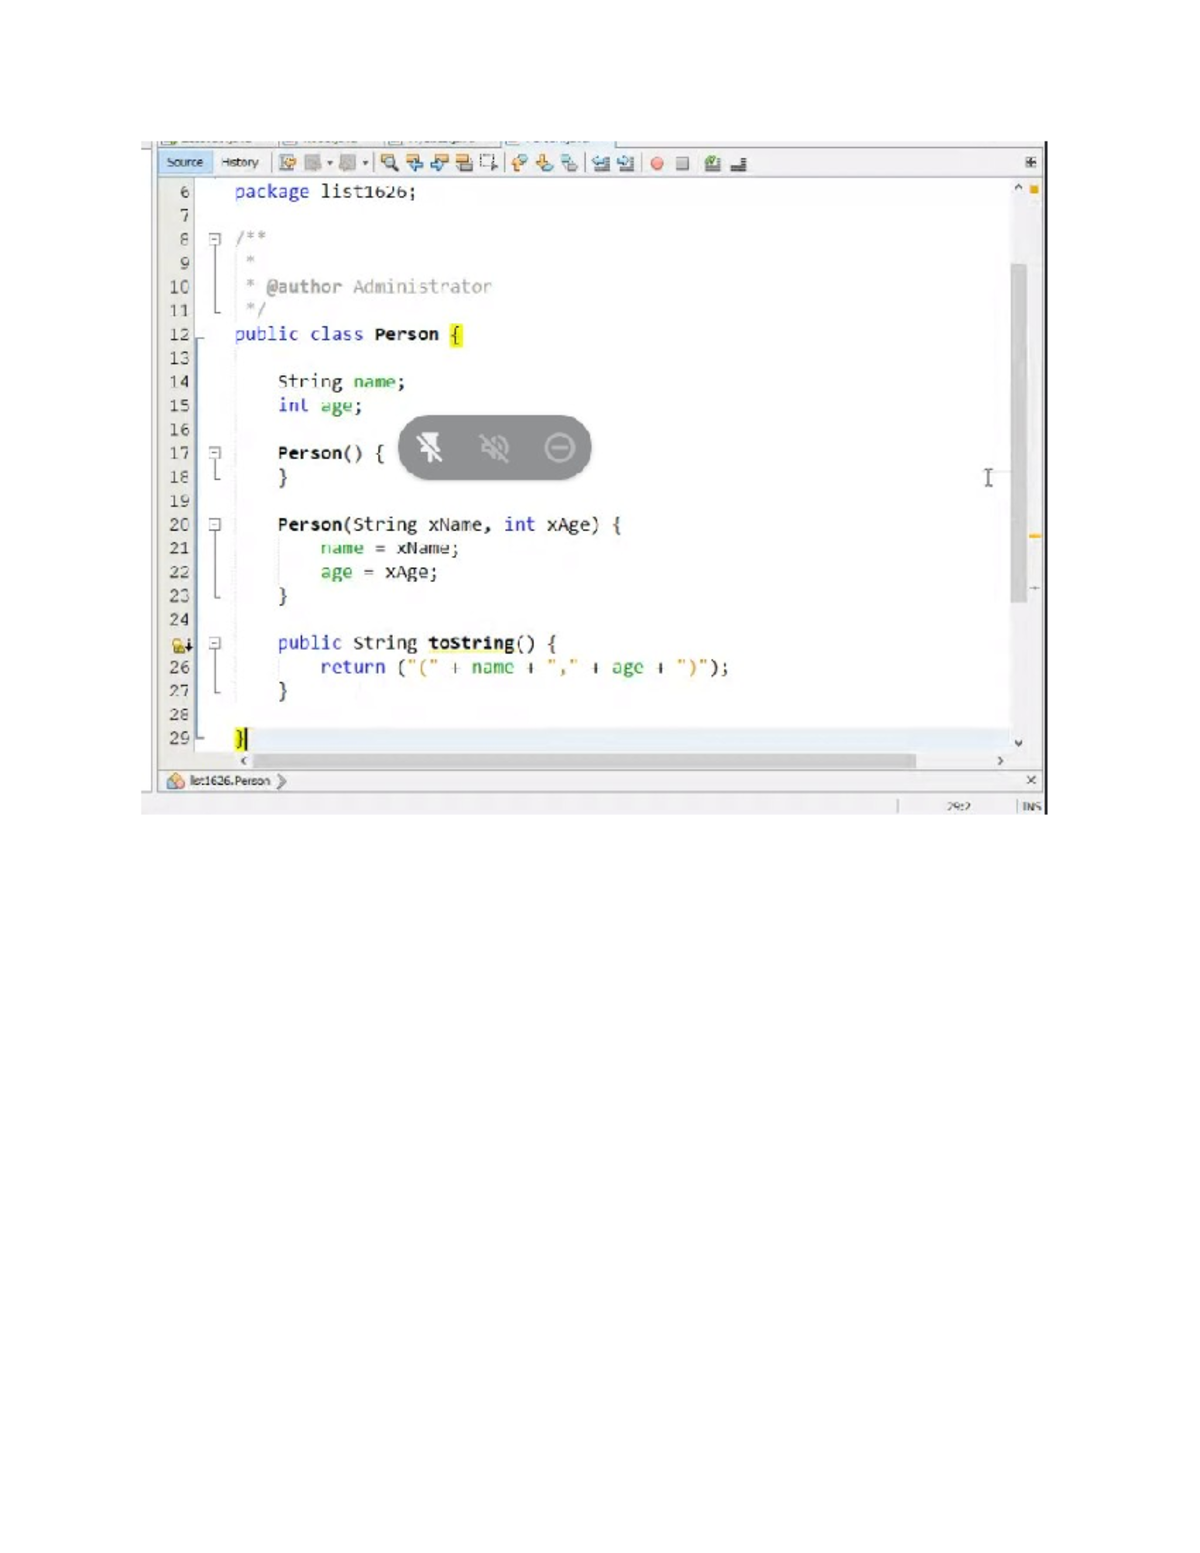Select the Source tab
Viewport: 1200px width, 1553px height.
click(x=185, y=162)
